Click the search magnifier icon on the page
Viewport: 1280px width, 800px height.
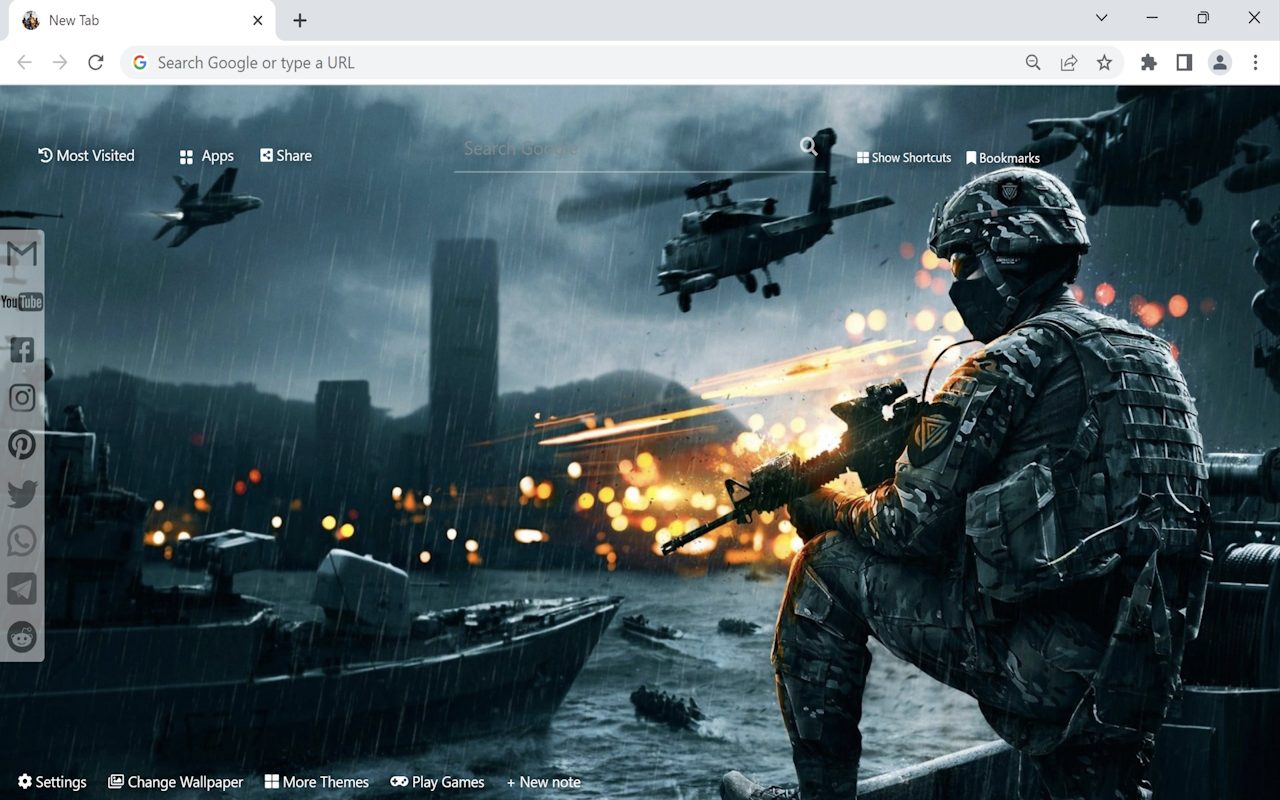808,147
